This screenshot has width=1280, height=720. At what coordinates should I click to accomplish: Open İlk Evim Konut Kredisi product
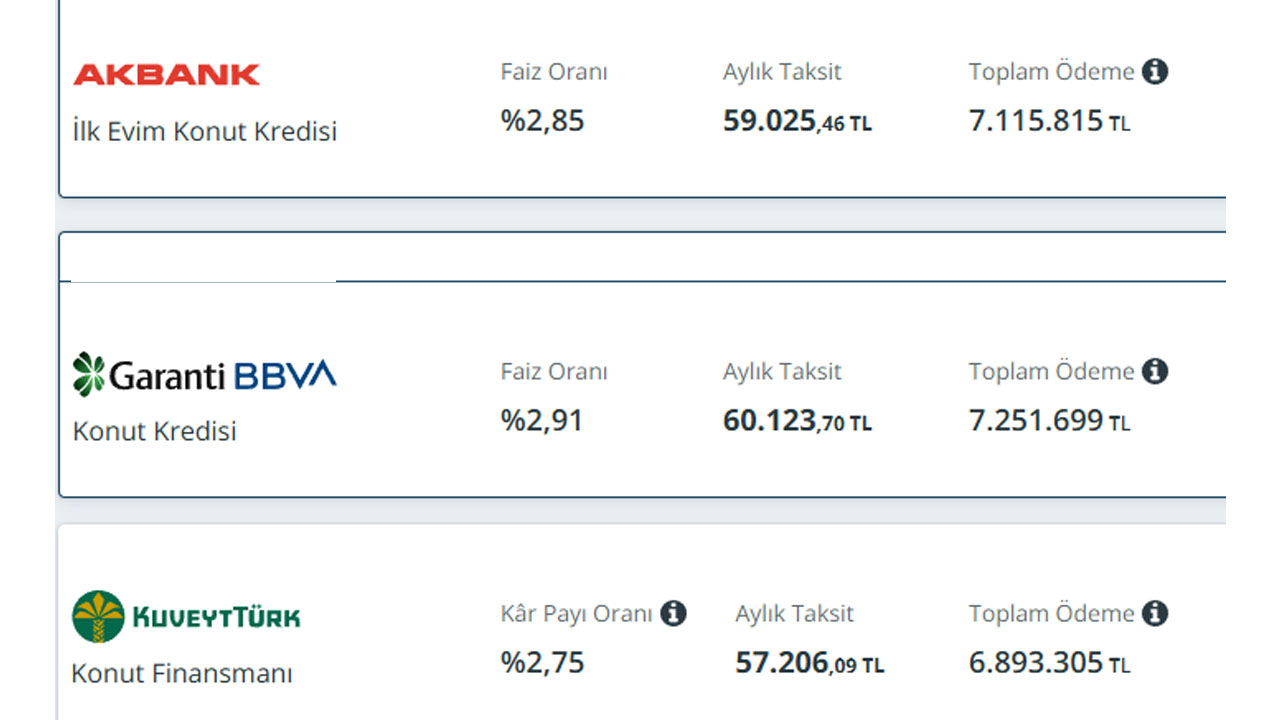pyautogui.click(x=205, y=131)
